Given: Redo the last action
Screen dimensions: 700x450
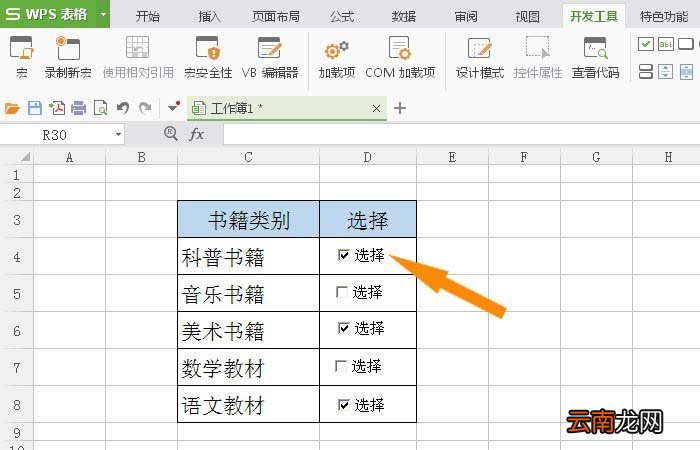Looking at the screenshot, I should (x=145, y=108).
